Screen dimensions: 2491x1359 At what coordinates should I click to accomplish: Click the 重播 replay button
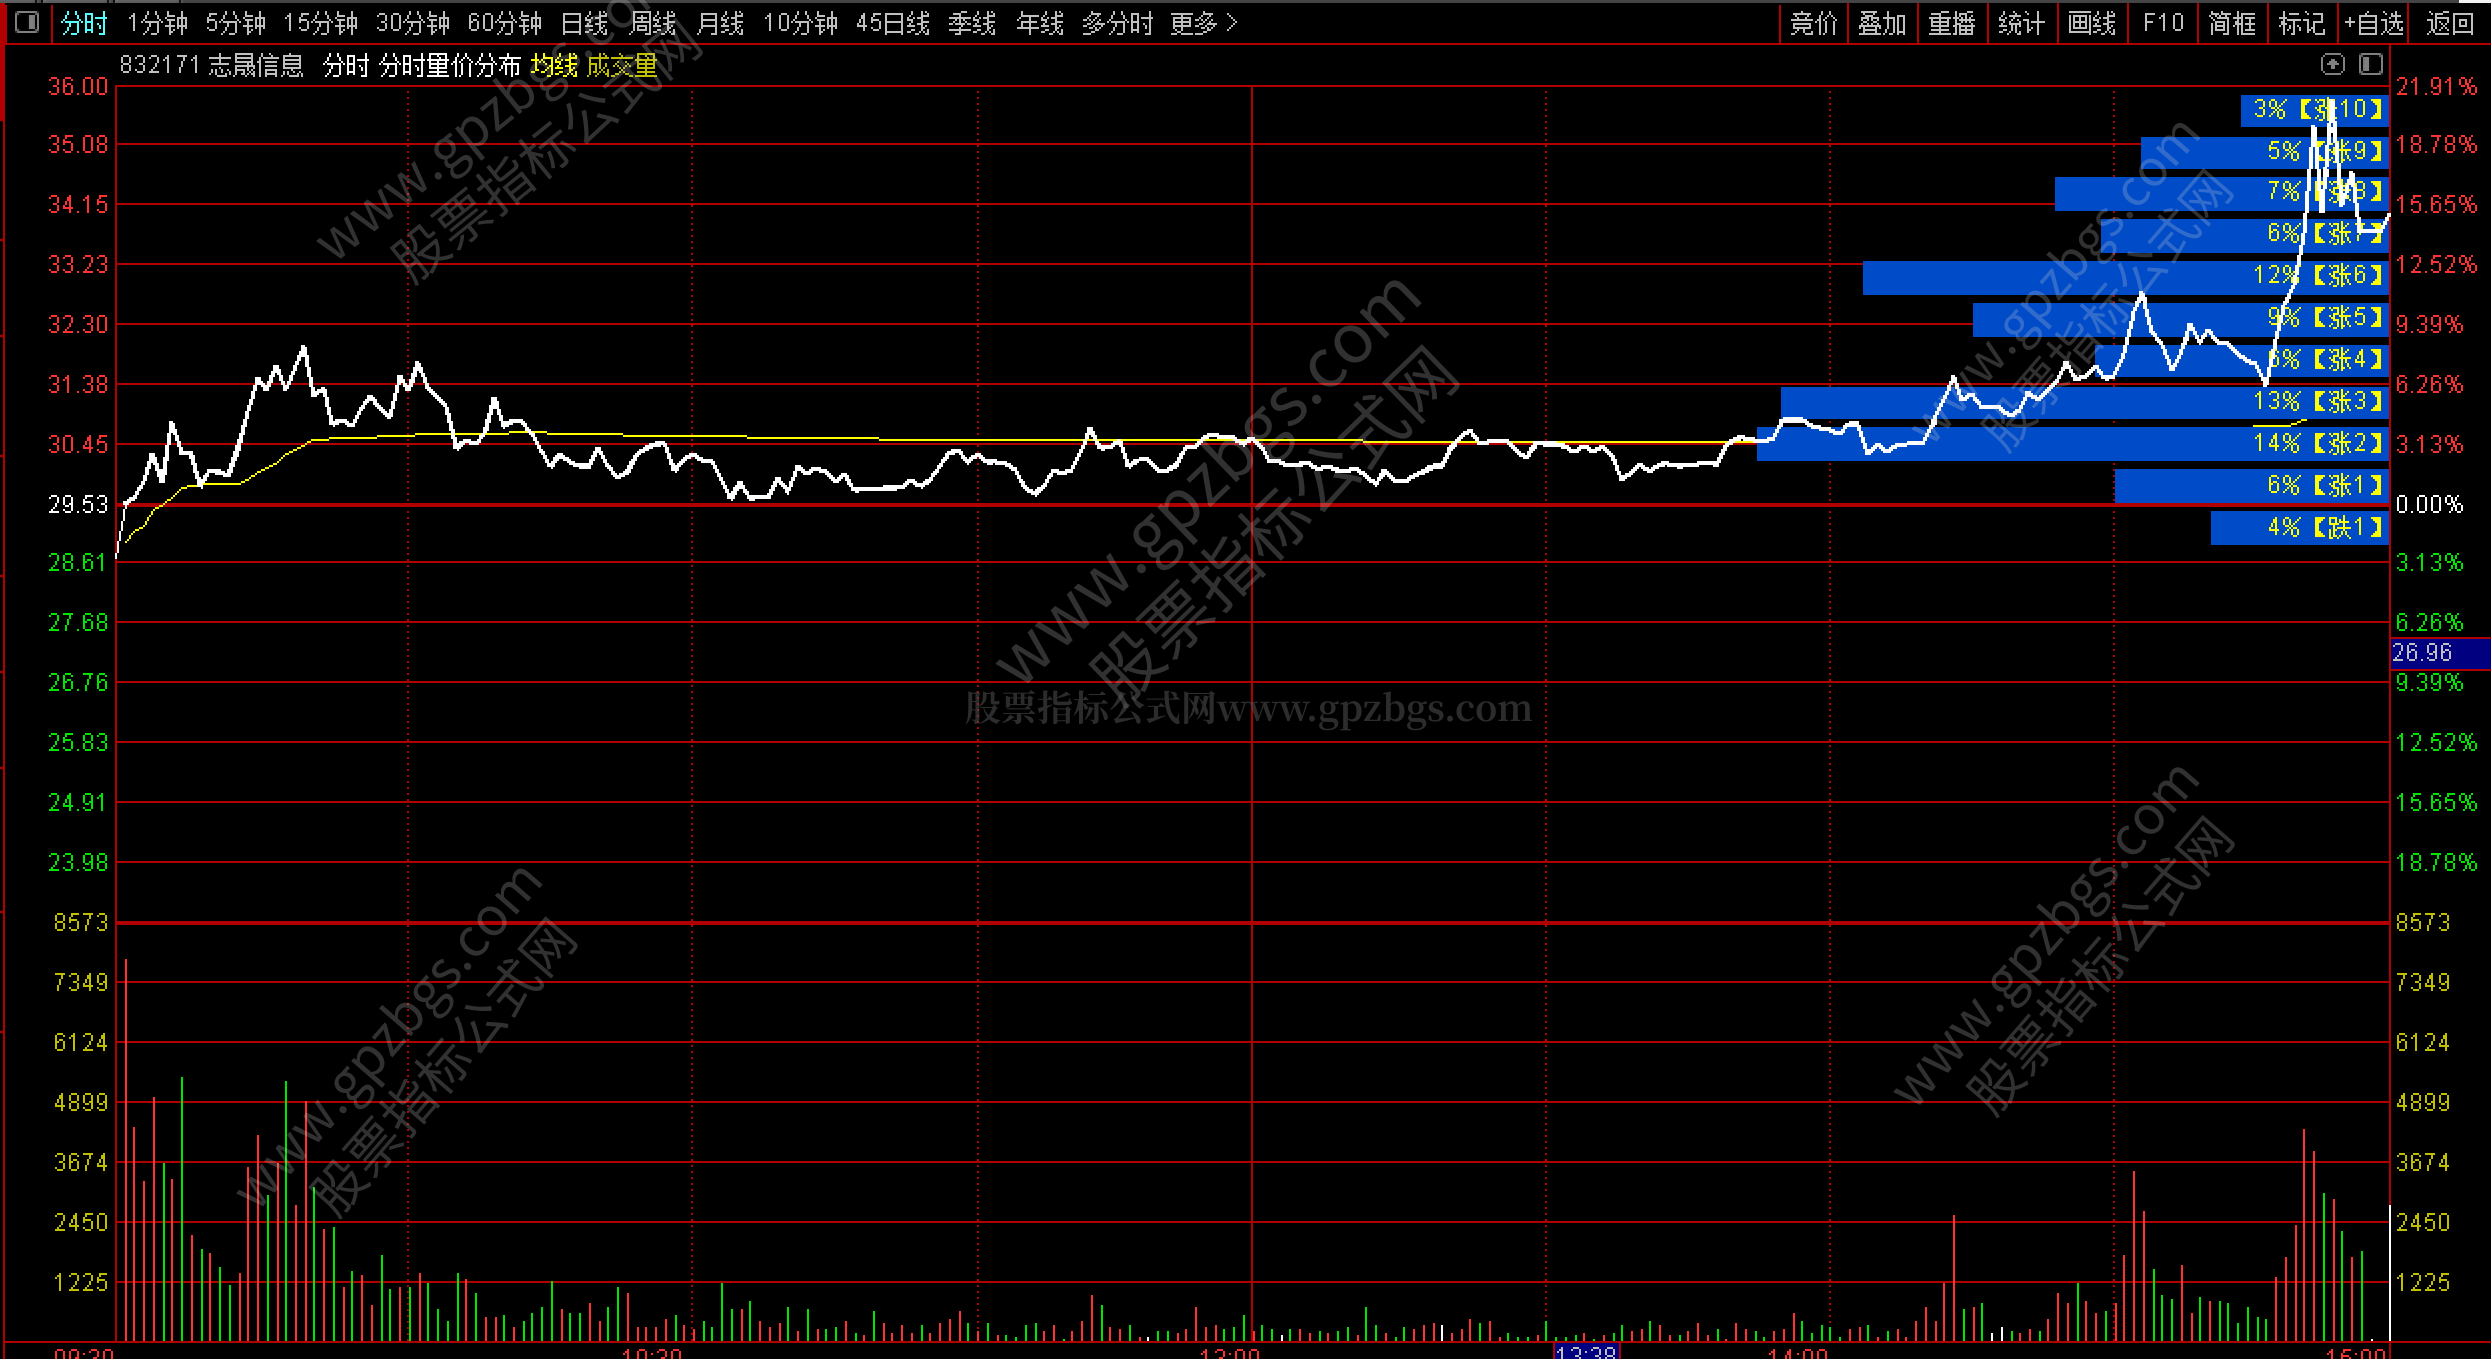pos(1951,23)
